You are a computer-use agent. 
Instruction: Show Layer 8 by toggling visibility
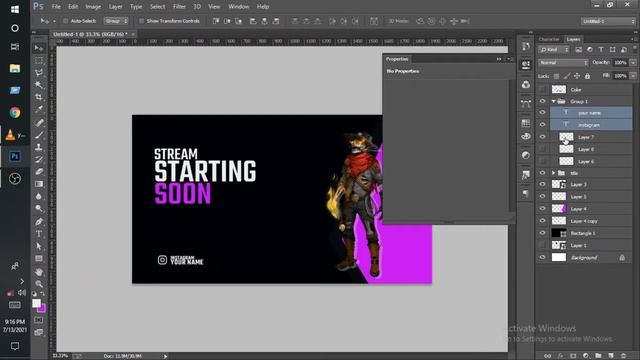point(542,149)
